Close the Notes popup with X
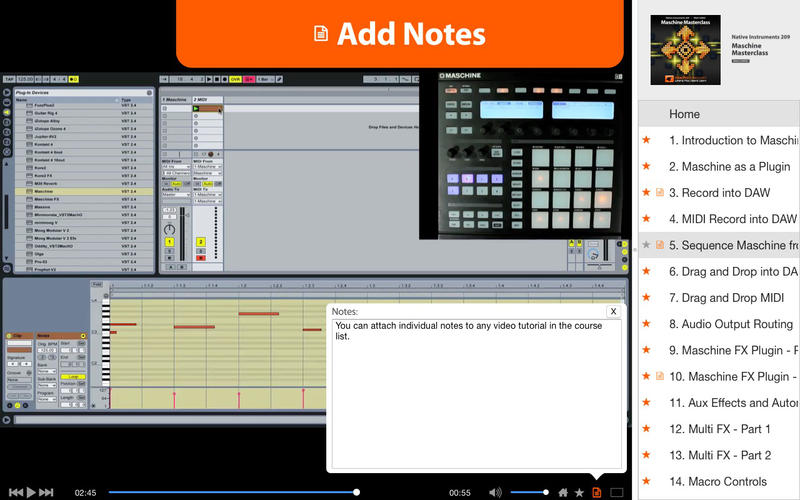The image size is (800, 500). (613, 311)
